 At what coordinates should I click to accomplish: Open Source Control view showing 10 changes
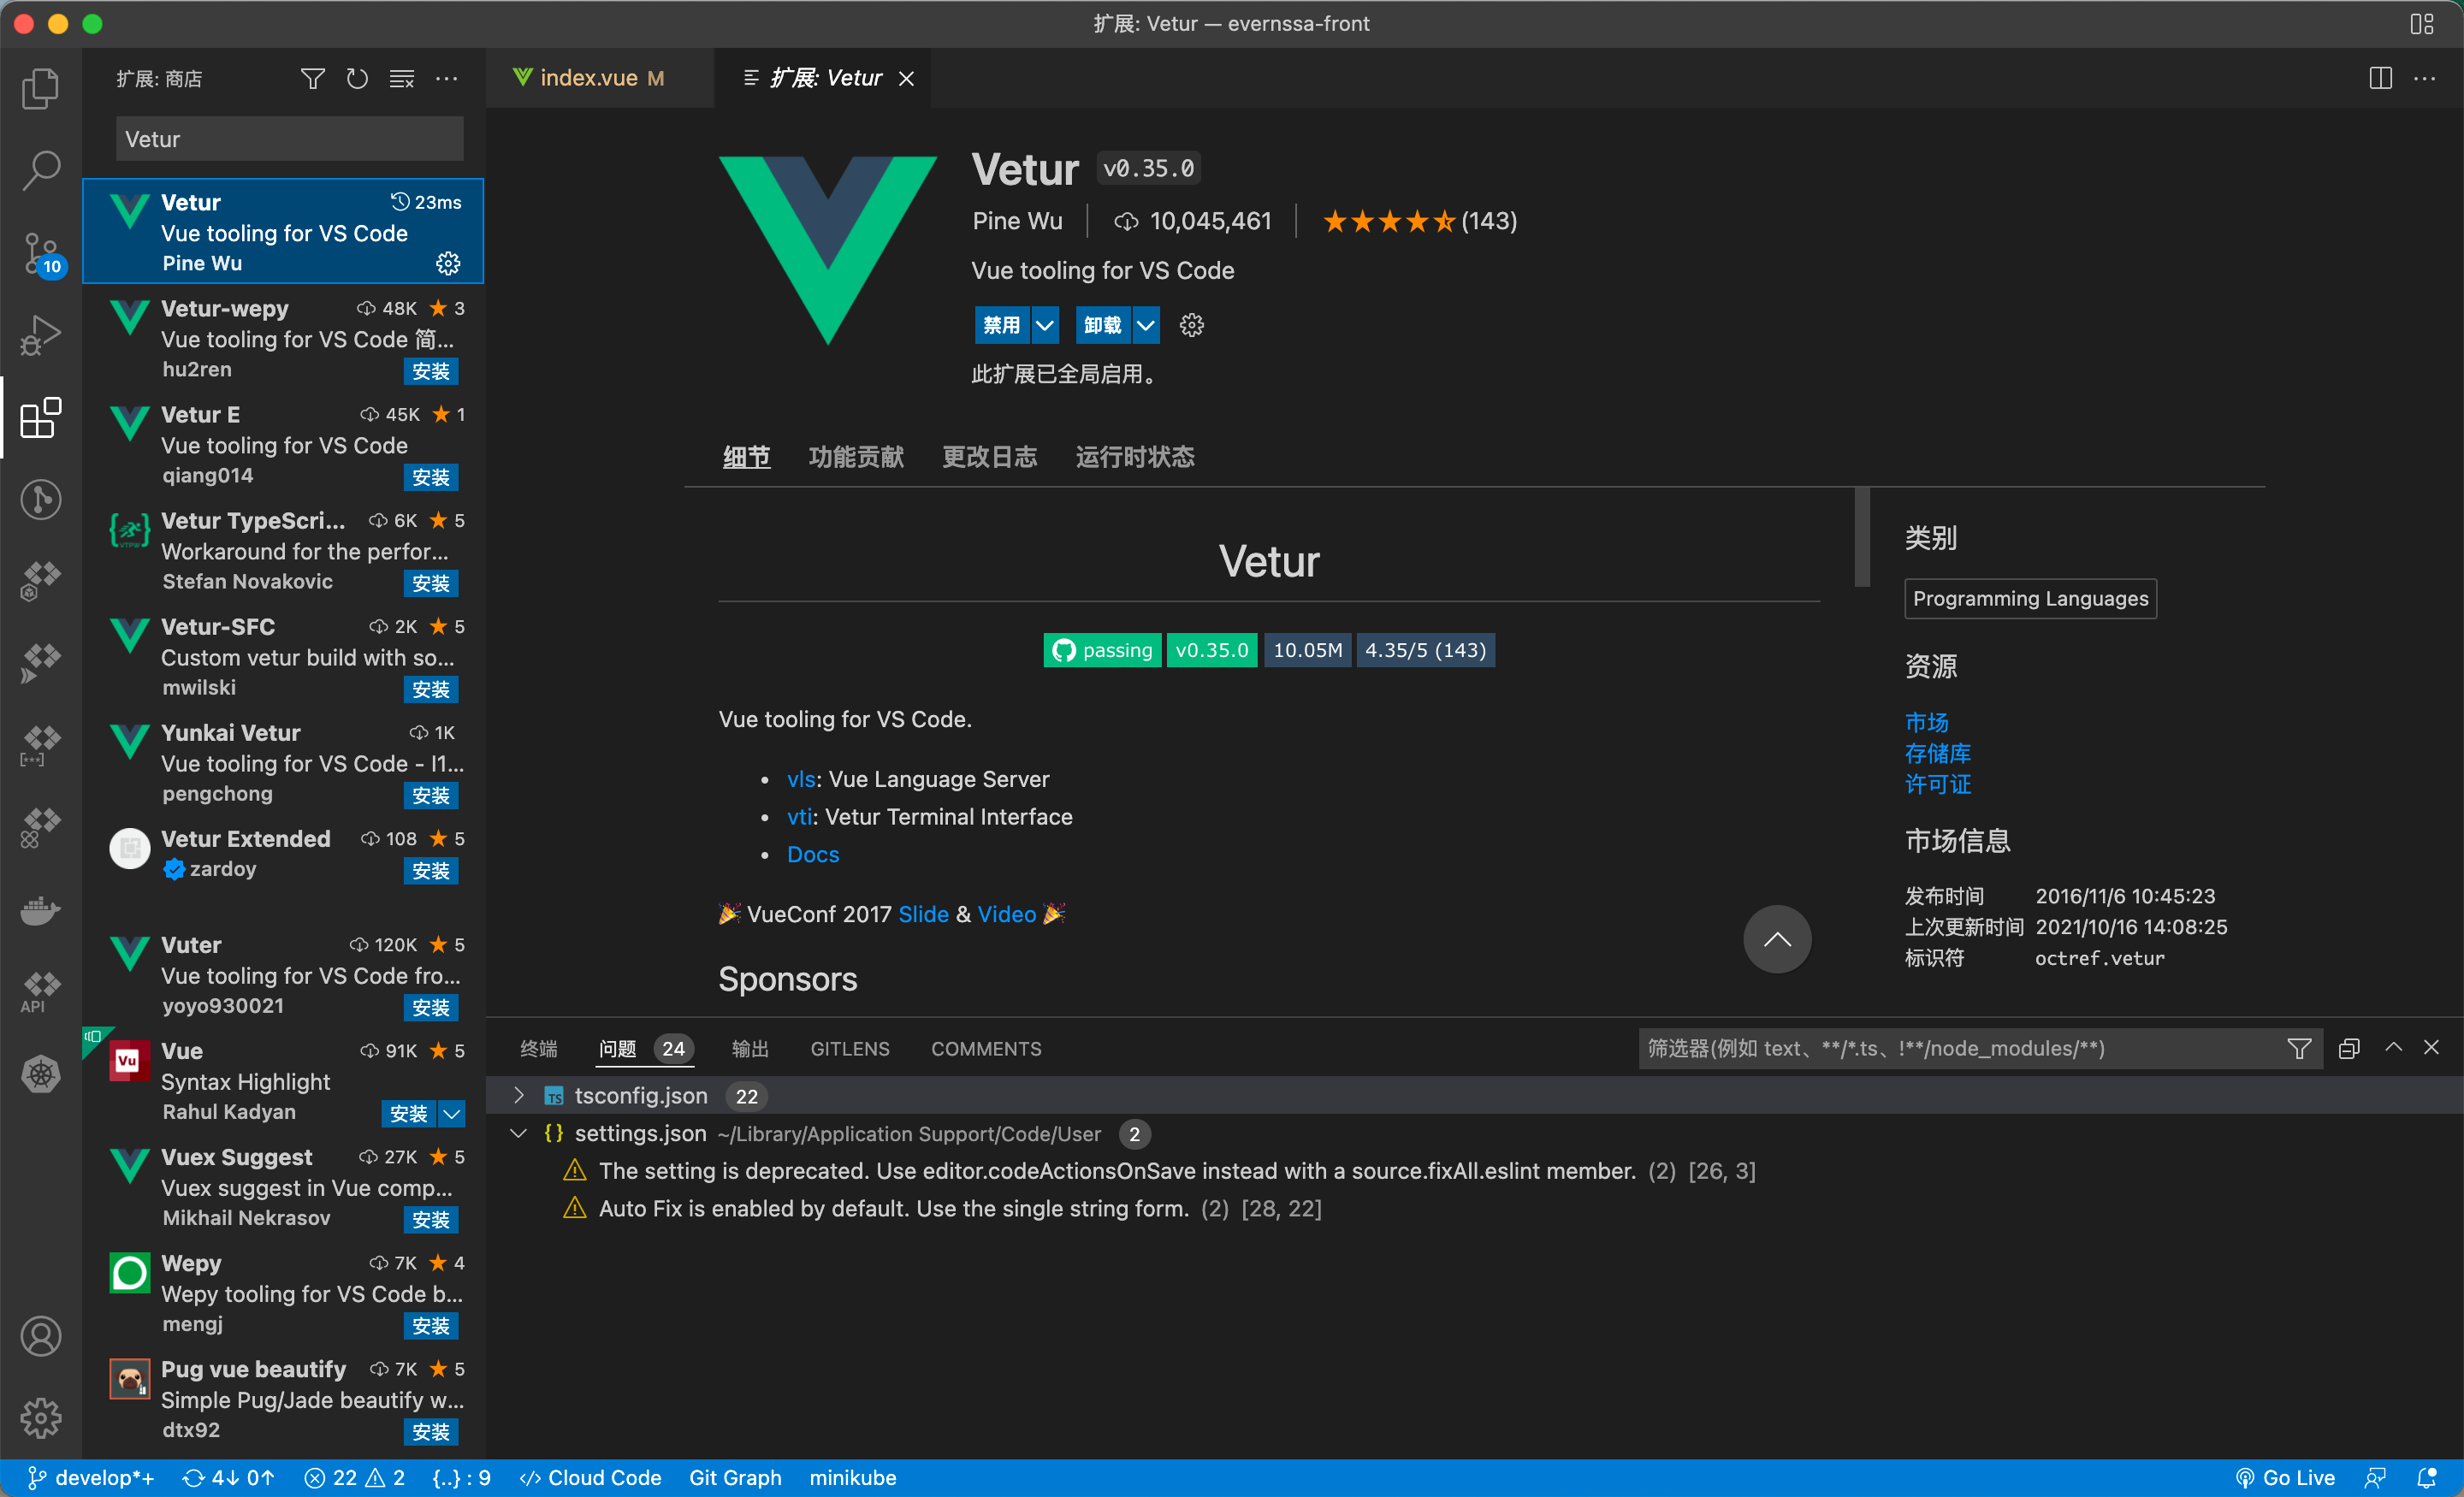[x=41, y=252]
